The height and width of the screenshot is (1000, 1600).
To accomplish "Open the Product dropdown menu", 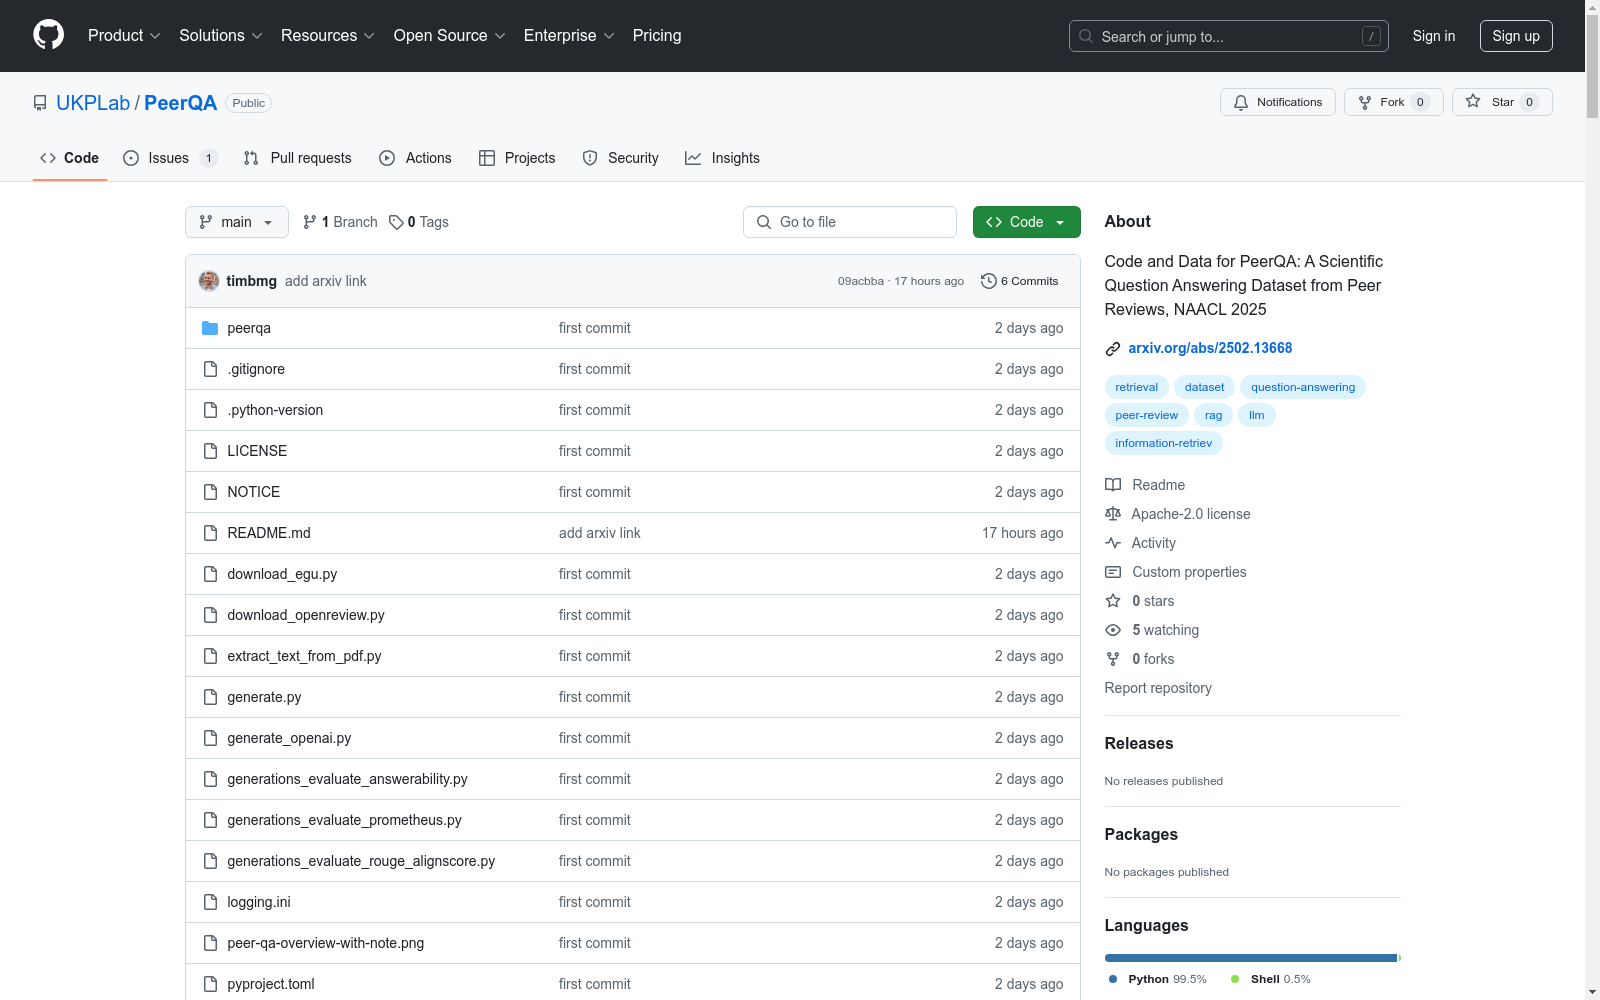I will click(124, 36).
